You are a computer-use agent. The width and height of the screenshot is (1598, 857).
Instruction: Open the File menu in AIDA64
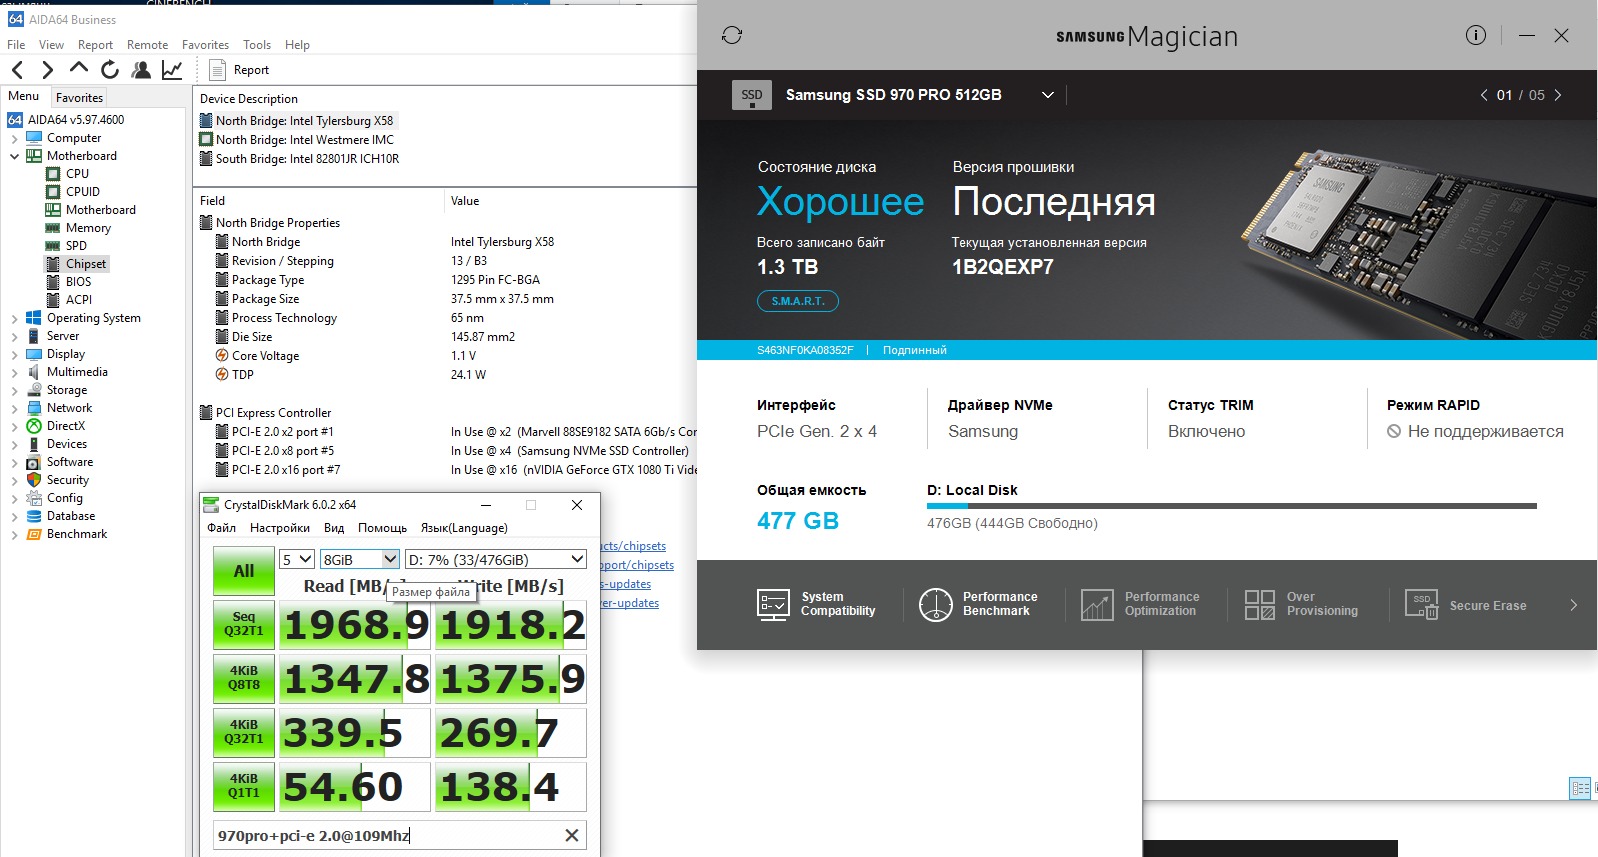click(x=16, y=45)
